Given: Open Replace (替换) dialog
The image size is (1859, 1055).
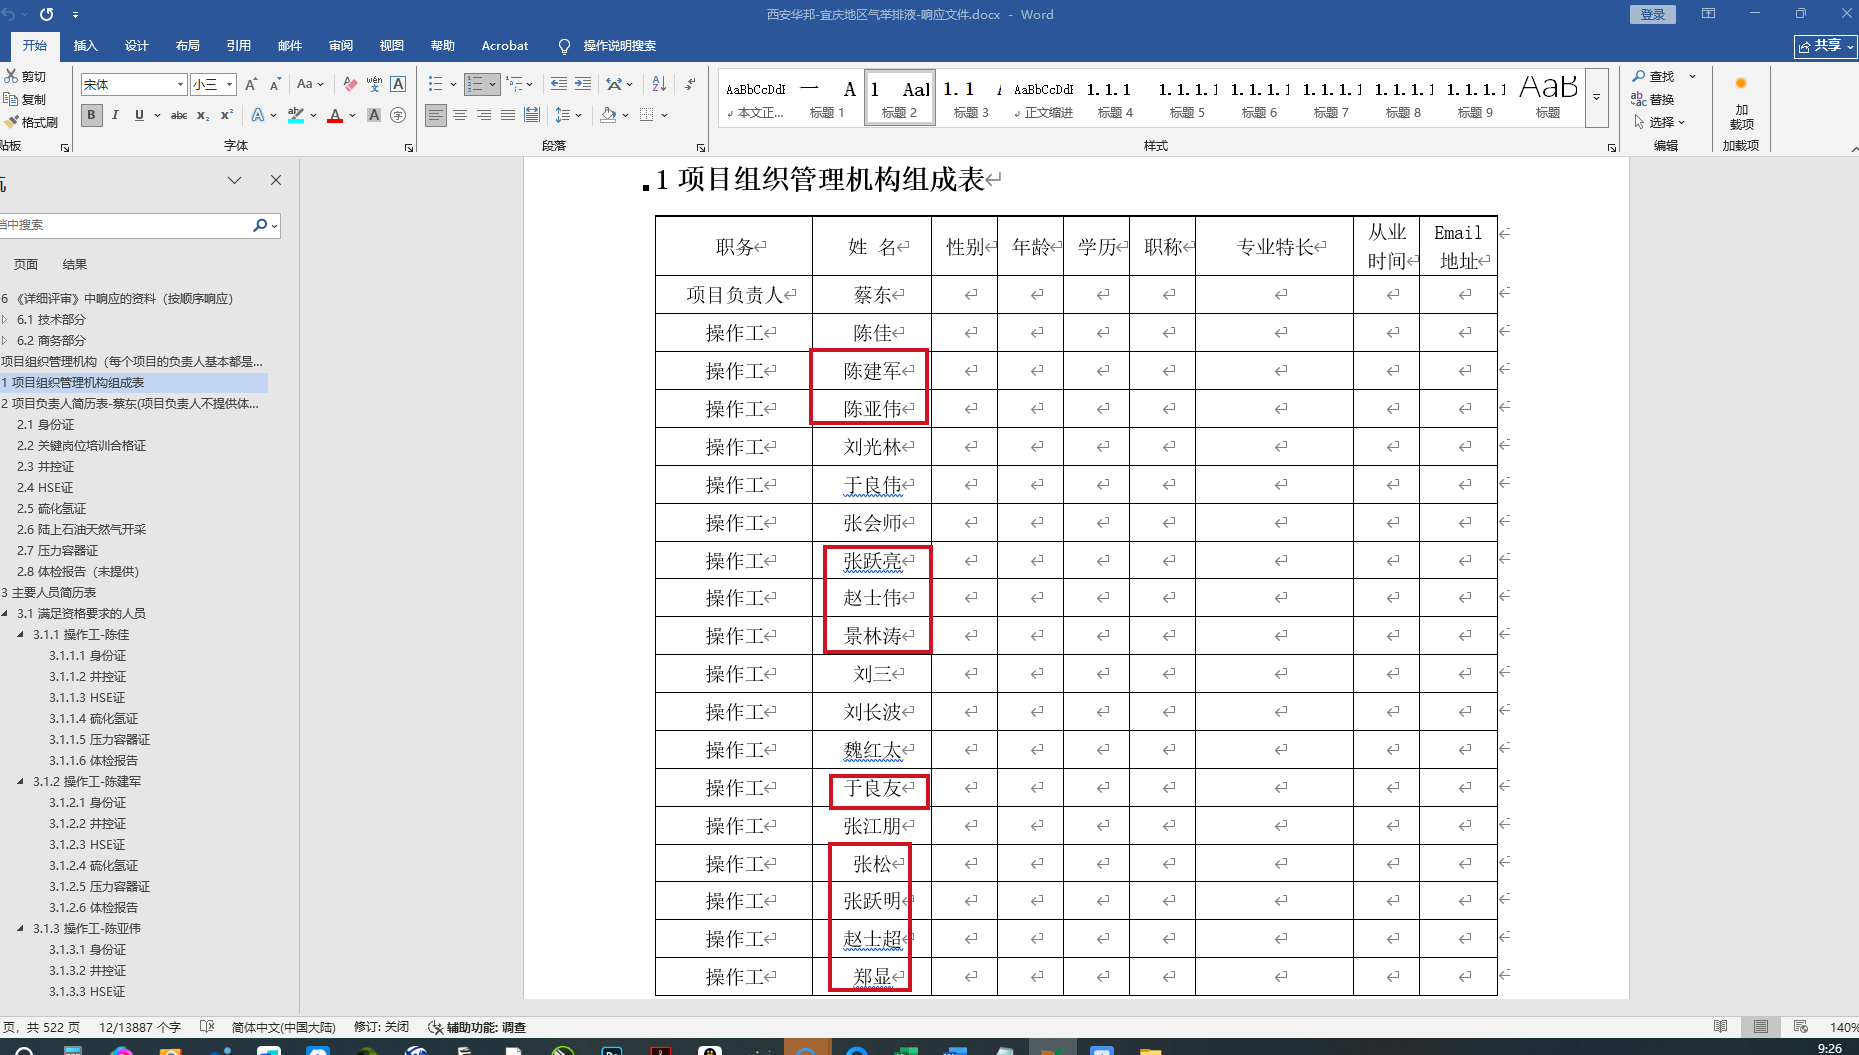Looking at the screenshot, I should pyautogui.click(x=1654, y=100).
